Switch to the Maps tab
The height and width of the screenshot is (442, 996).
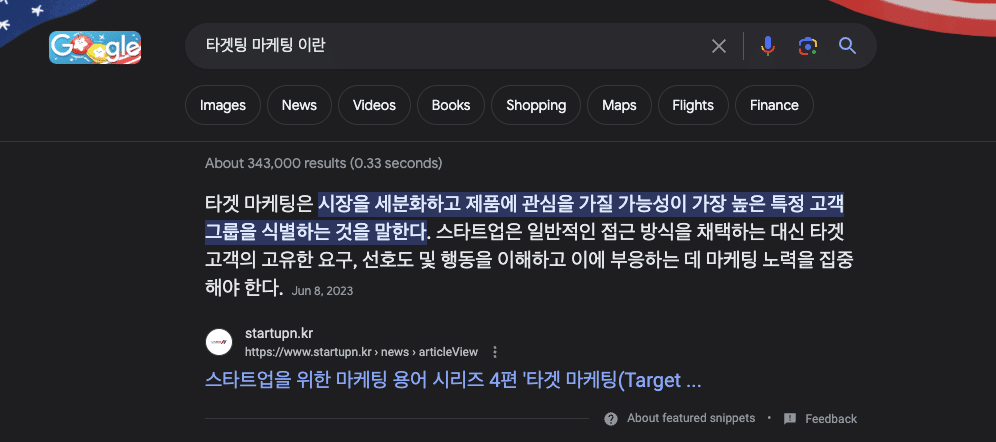[x=619, y=105]
